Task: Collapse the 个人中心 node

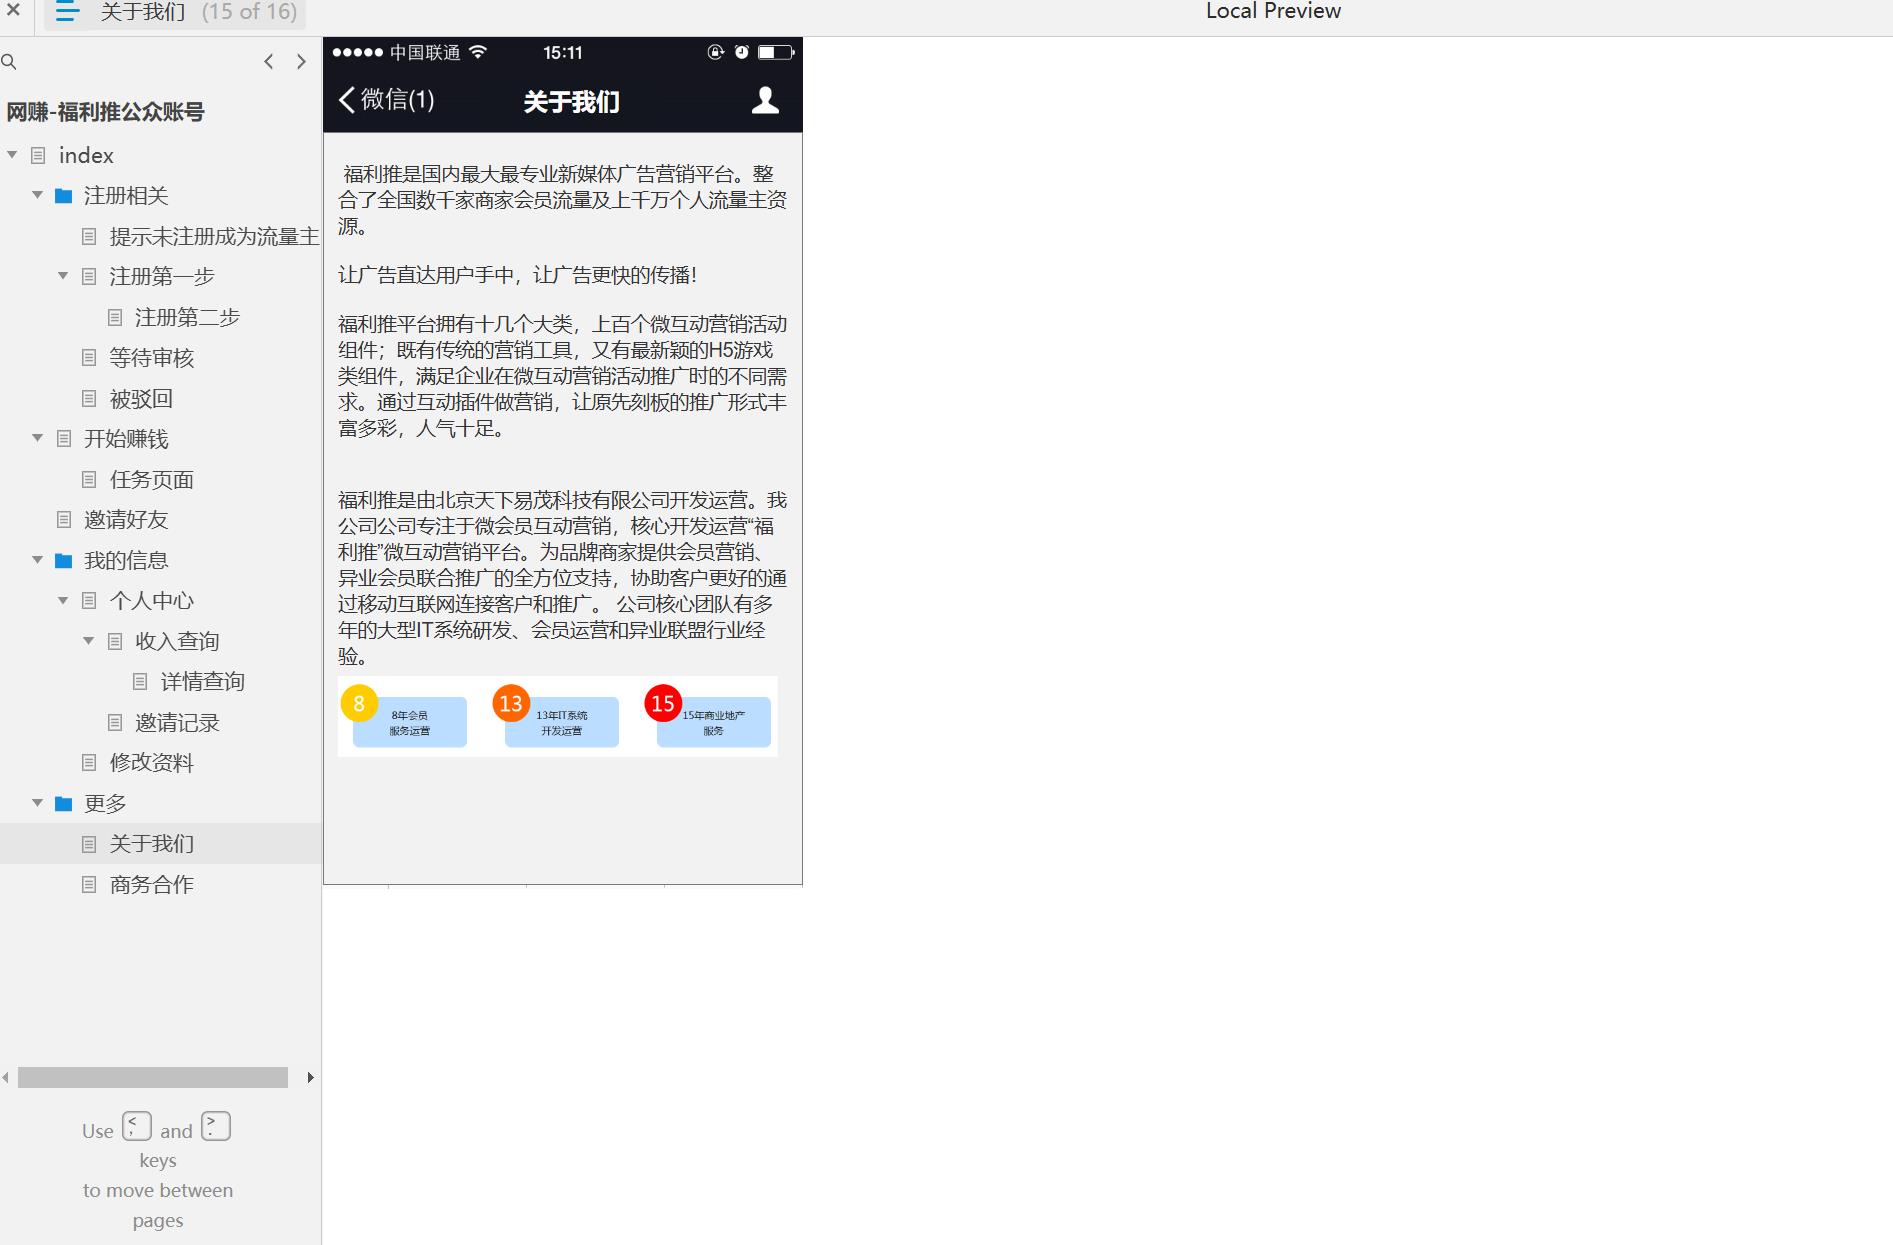Action: [63, 600]
